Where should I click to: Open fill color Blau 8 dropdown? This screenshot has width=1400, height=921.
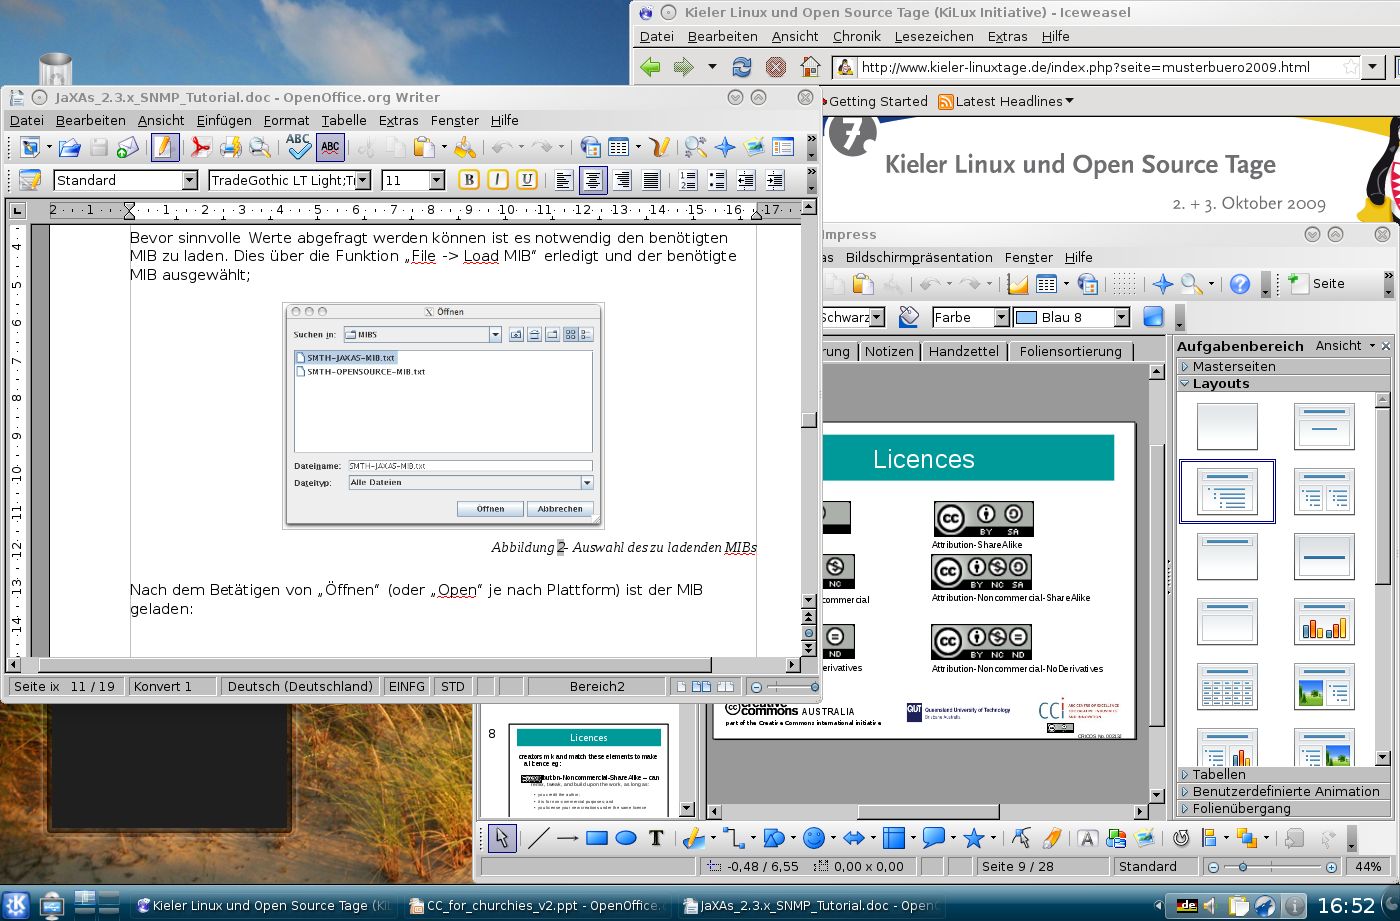[1121, 317]
